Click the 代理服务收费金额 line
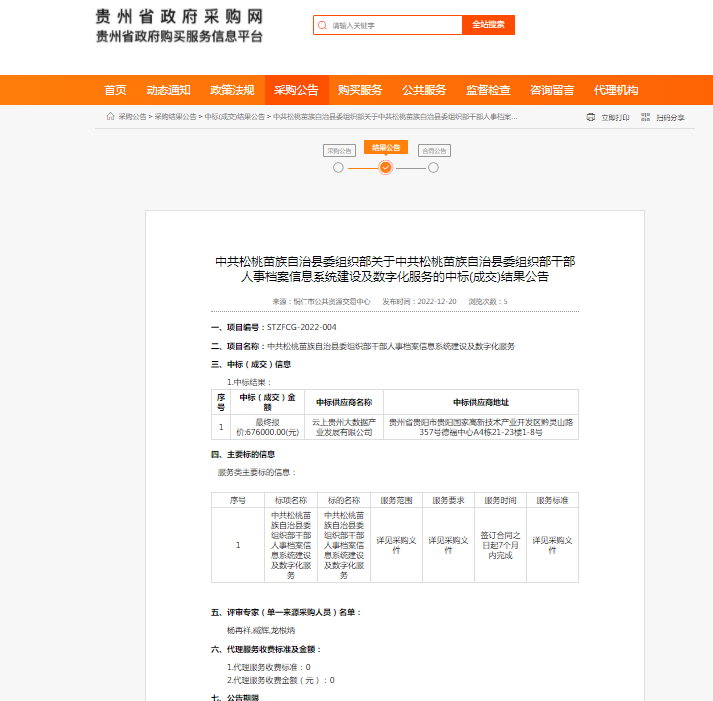Viewport: 713px width, 701px height. click(x=281, y=680)
